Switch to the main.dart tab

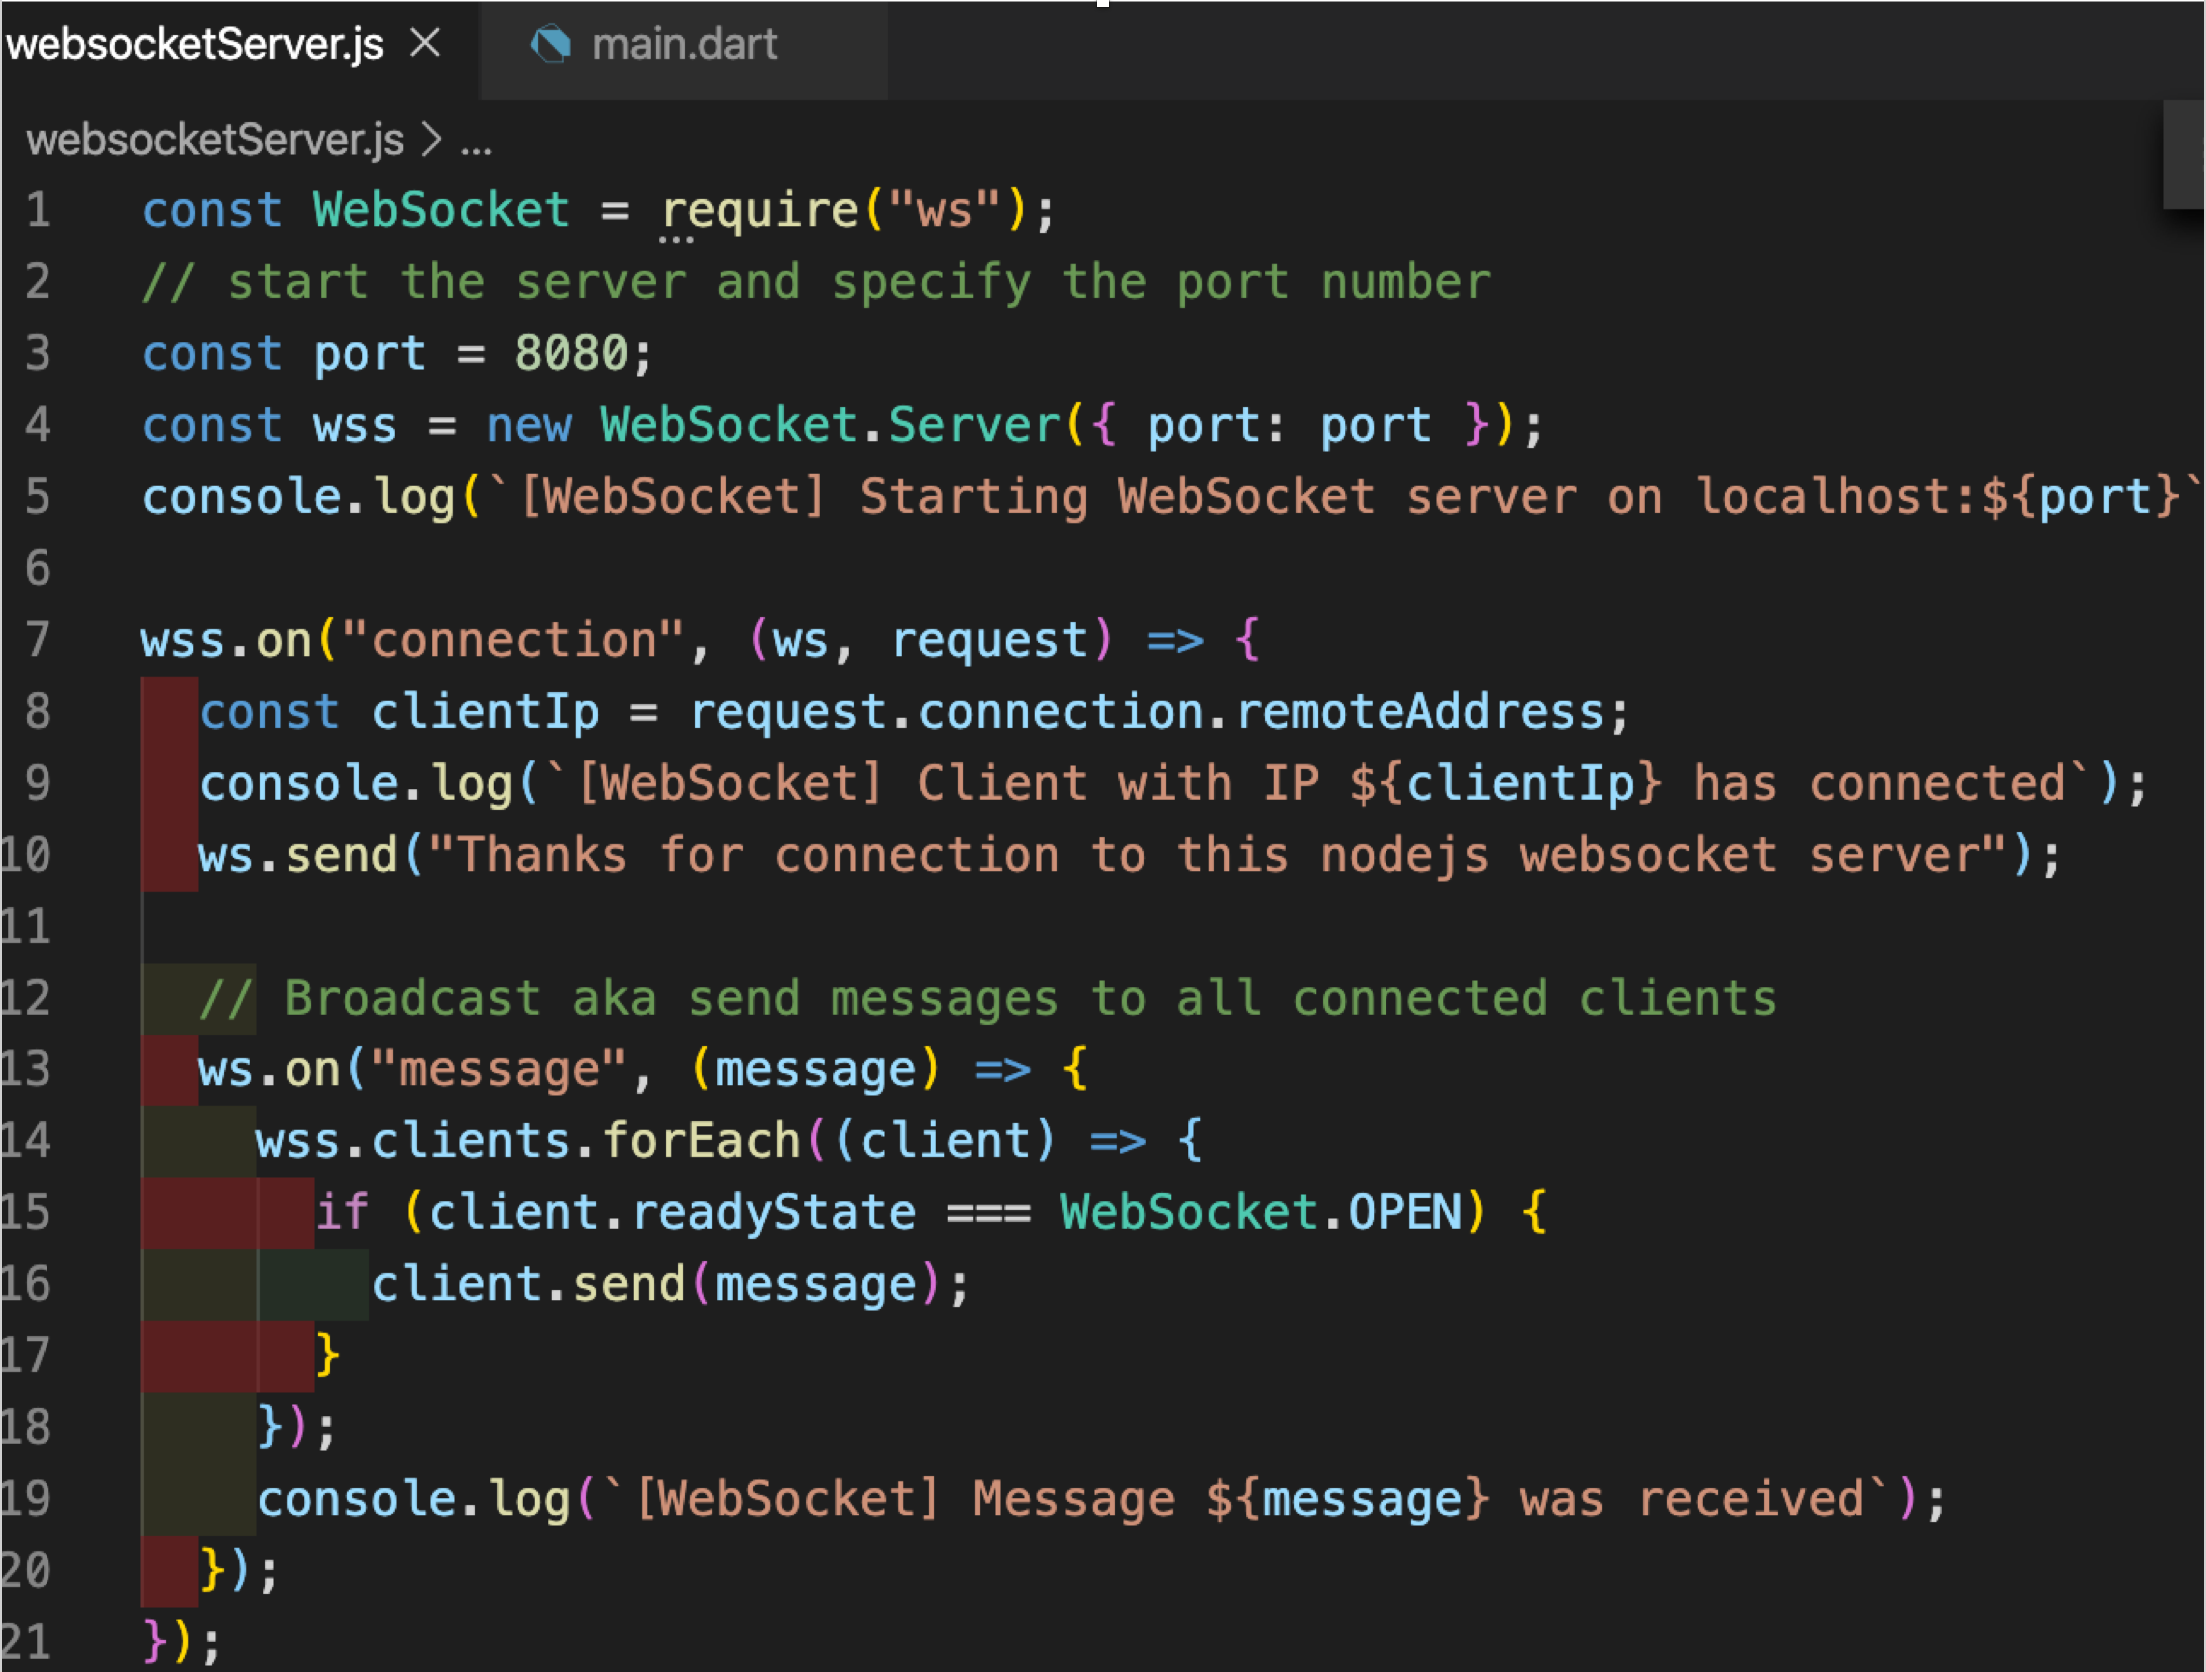click(x=683, y=45)
